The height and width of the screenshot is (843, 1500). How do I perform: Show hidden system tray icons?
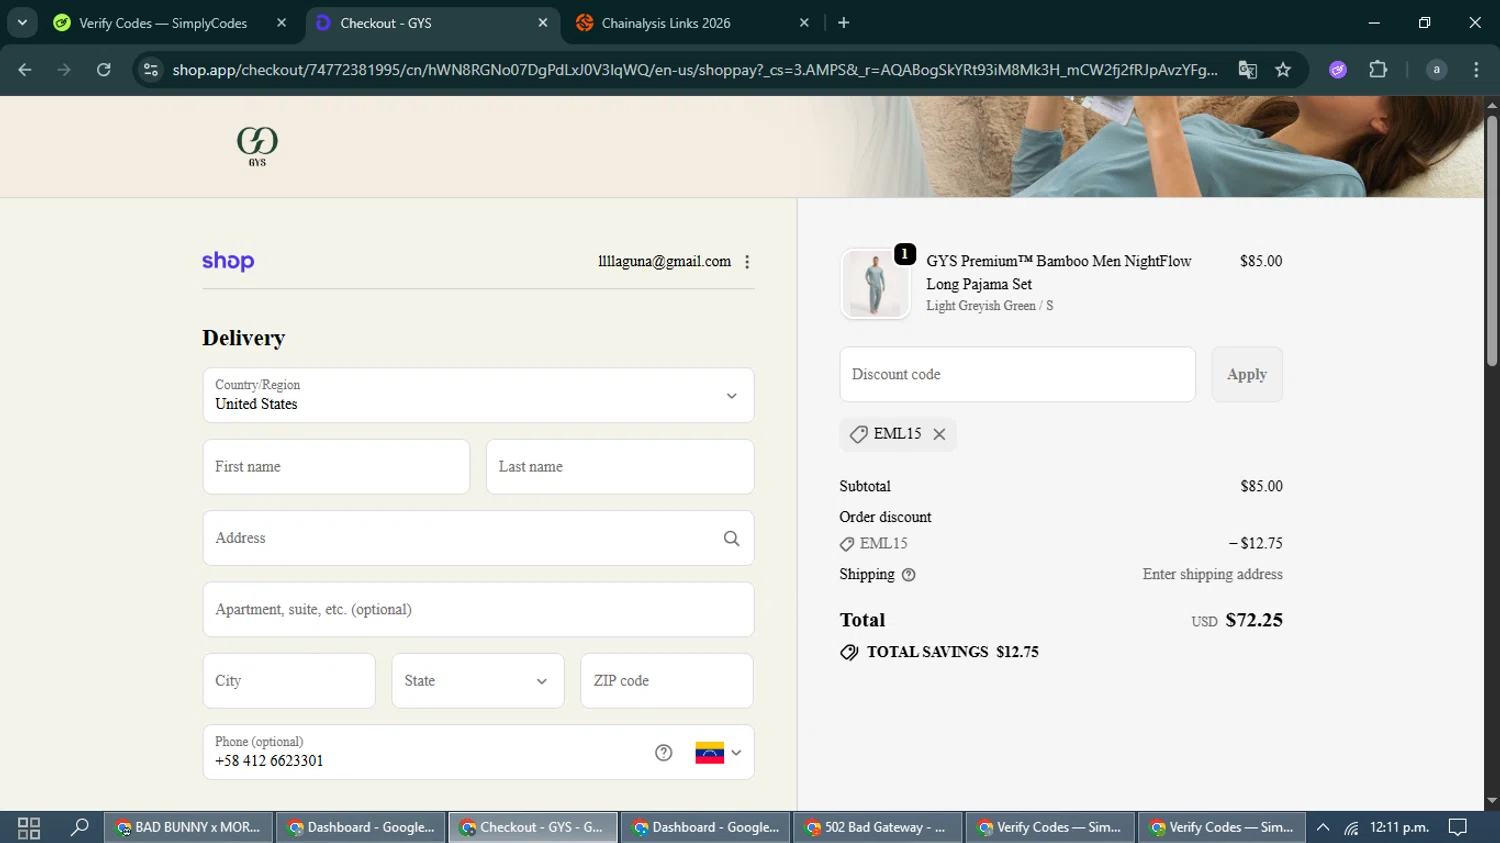pos(1323,828)
